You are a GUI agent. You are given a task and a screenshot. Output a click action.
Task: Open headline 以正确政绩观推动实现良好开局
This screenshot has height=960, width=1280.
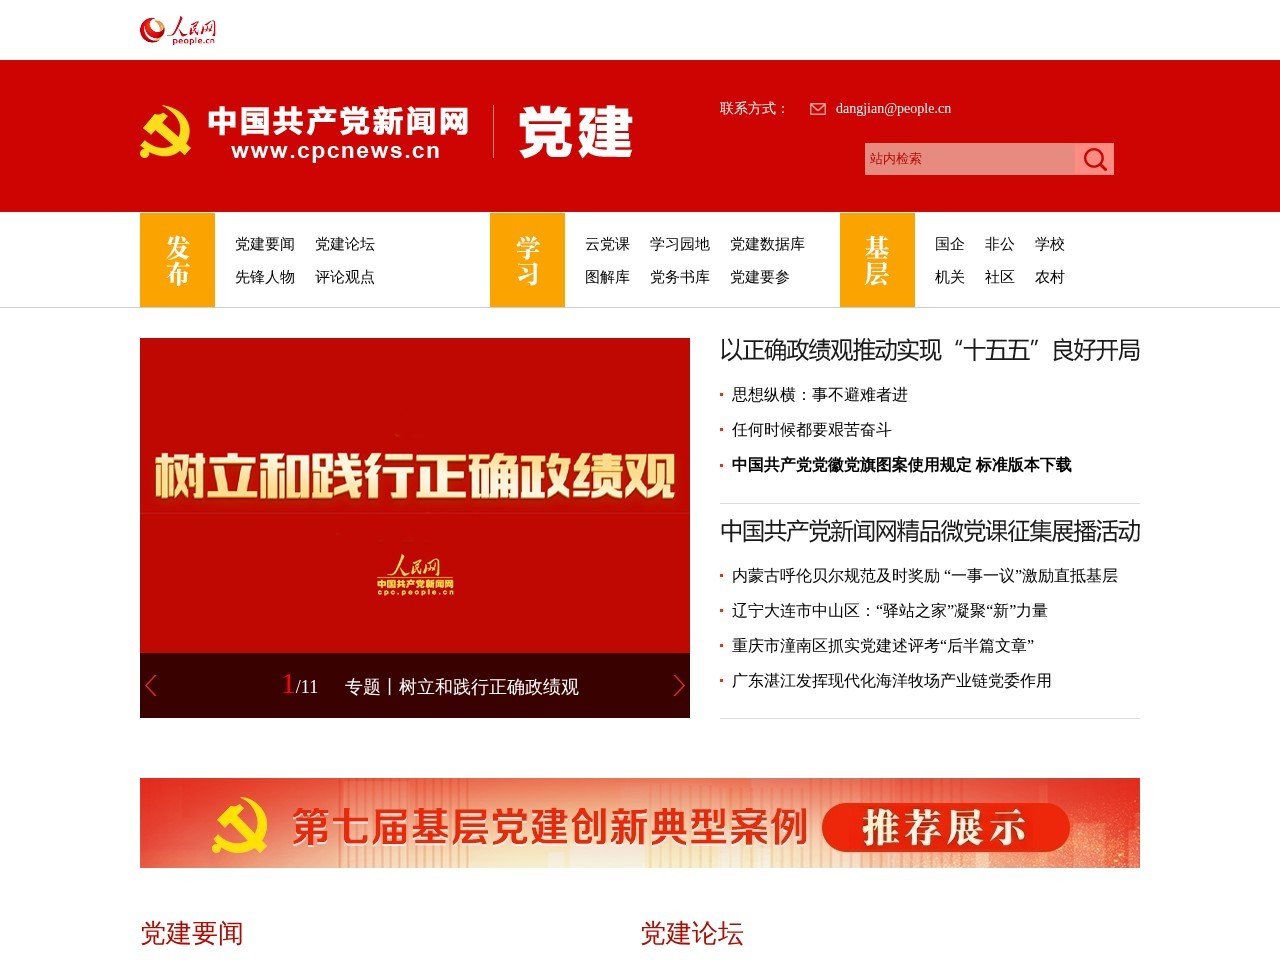(930, 351)
